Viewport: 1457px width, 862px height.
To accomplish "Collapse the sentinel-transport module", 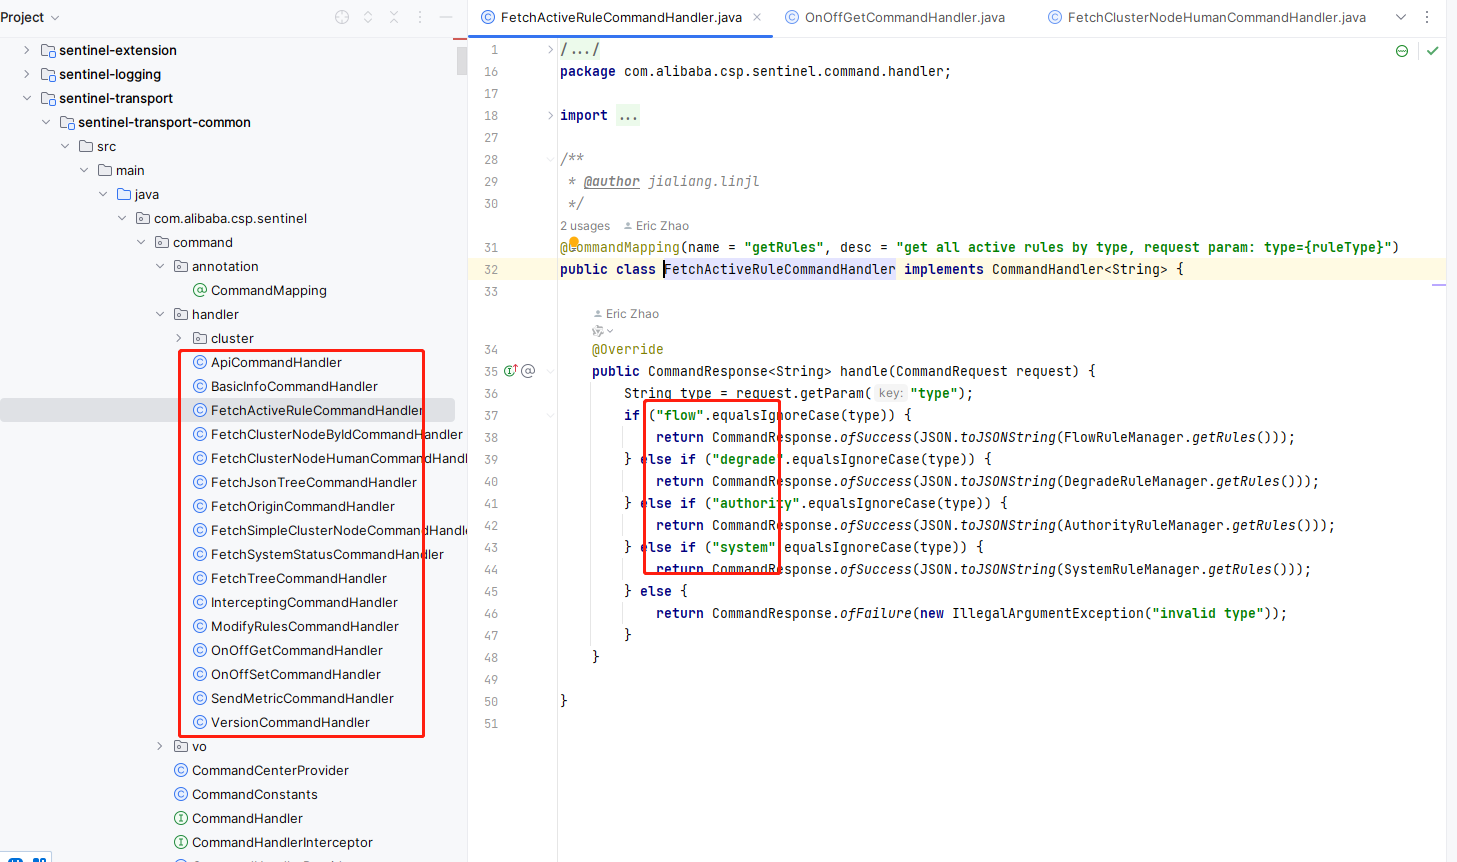I will click(27, 98).
